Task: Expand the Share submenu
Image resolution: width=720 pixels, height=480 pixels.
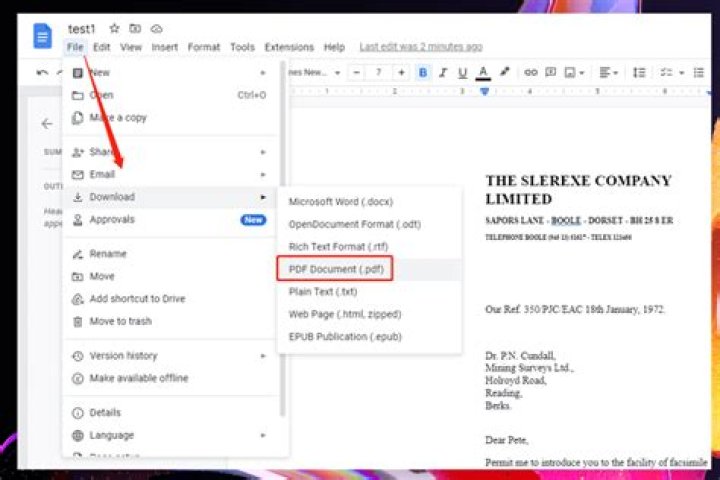Action: [x=170, y=152]
